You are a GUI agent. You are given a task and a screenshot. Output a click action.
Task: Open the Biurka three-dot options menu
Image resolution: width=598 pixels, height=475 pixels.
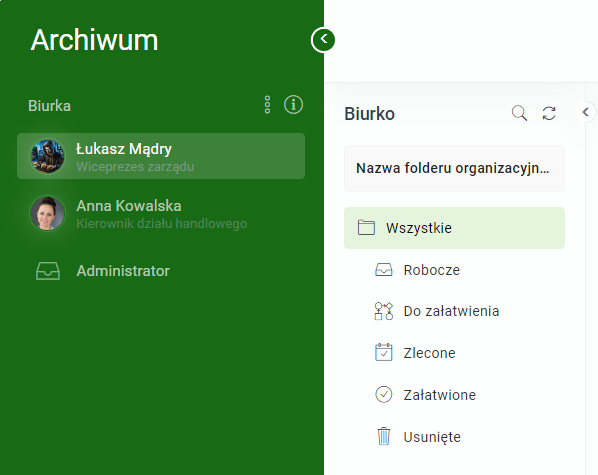coord(267,105)
